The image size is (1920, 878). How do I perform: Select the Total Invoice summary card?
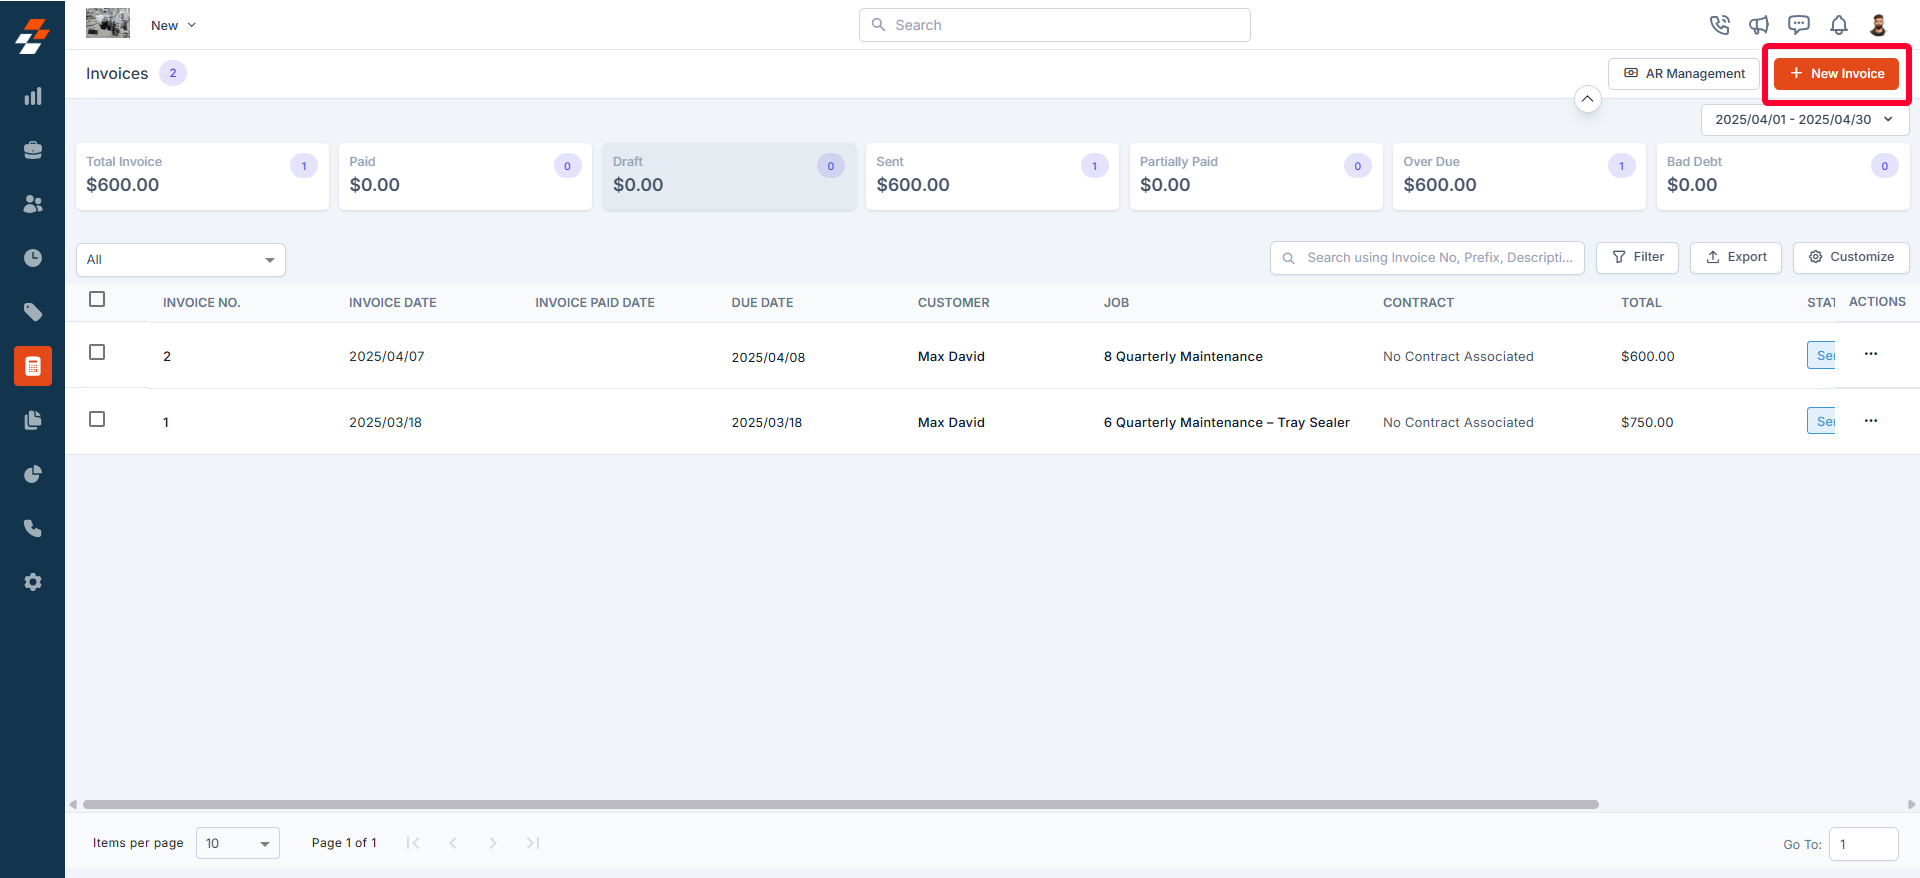coord(202,176)
